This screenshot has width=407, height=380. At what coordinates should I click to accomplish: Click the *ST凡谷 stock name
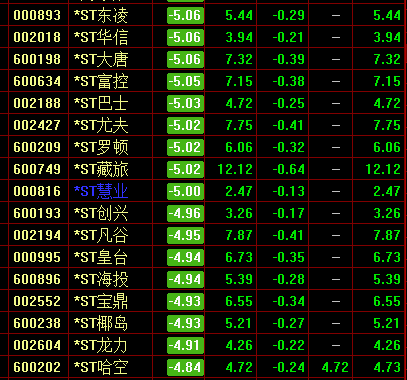101,235
